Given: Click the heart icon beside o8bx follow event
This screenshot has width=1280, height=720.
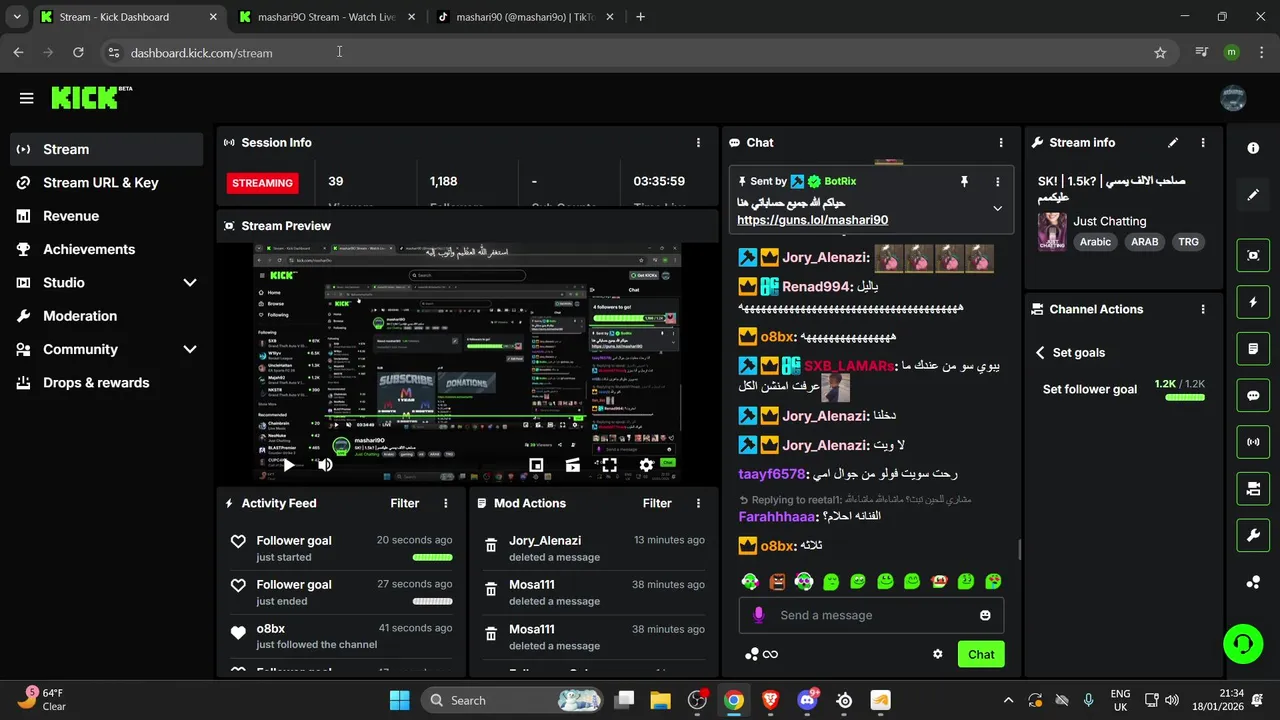Looking at the screenshot, I should point(238,632).
